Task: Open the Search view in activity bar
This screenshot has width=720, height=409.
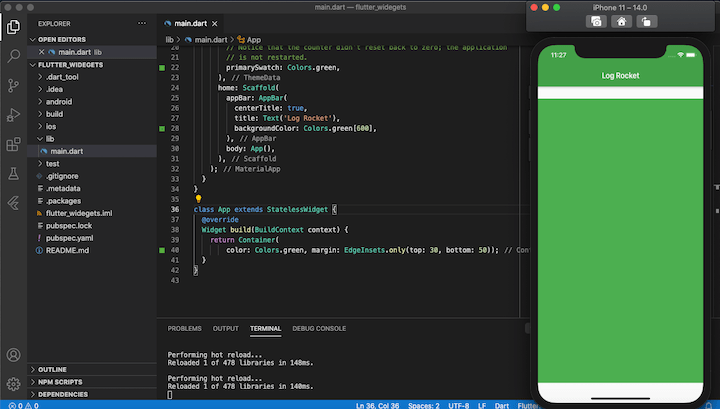Action: click(x=13, y=56)
